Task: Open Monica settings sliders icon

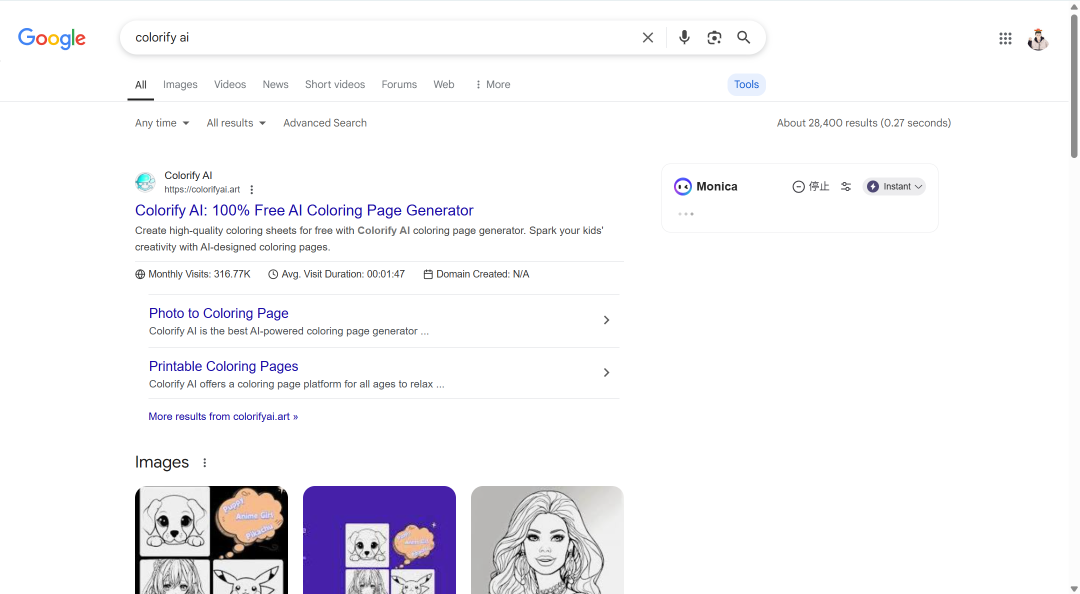Action: 846,186
